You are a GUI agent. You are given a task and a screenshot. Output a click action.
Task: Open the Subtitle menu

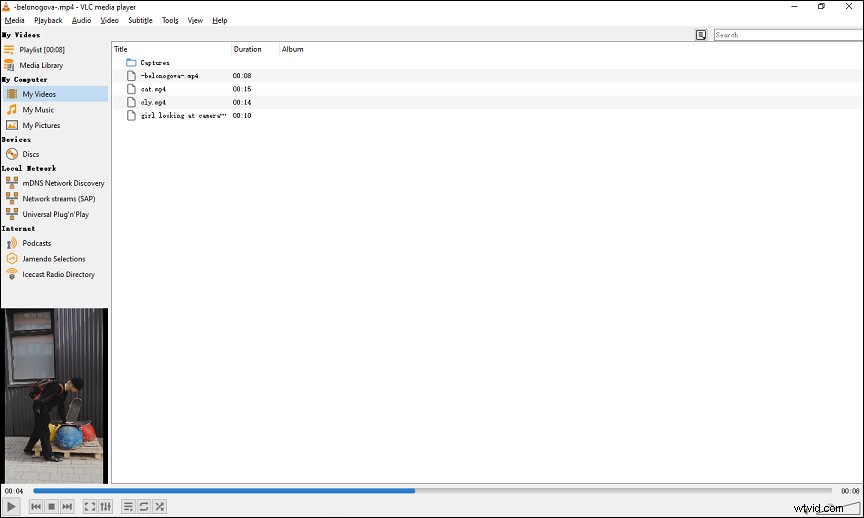tap(141, 20)
